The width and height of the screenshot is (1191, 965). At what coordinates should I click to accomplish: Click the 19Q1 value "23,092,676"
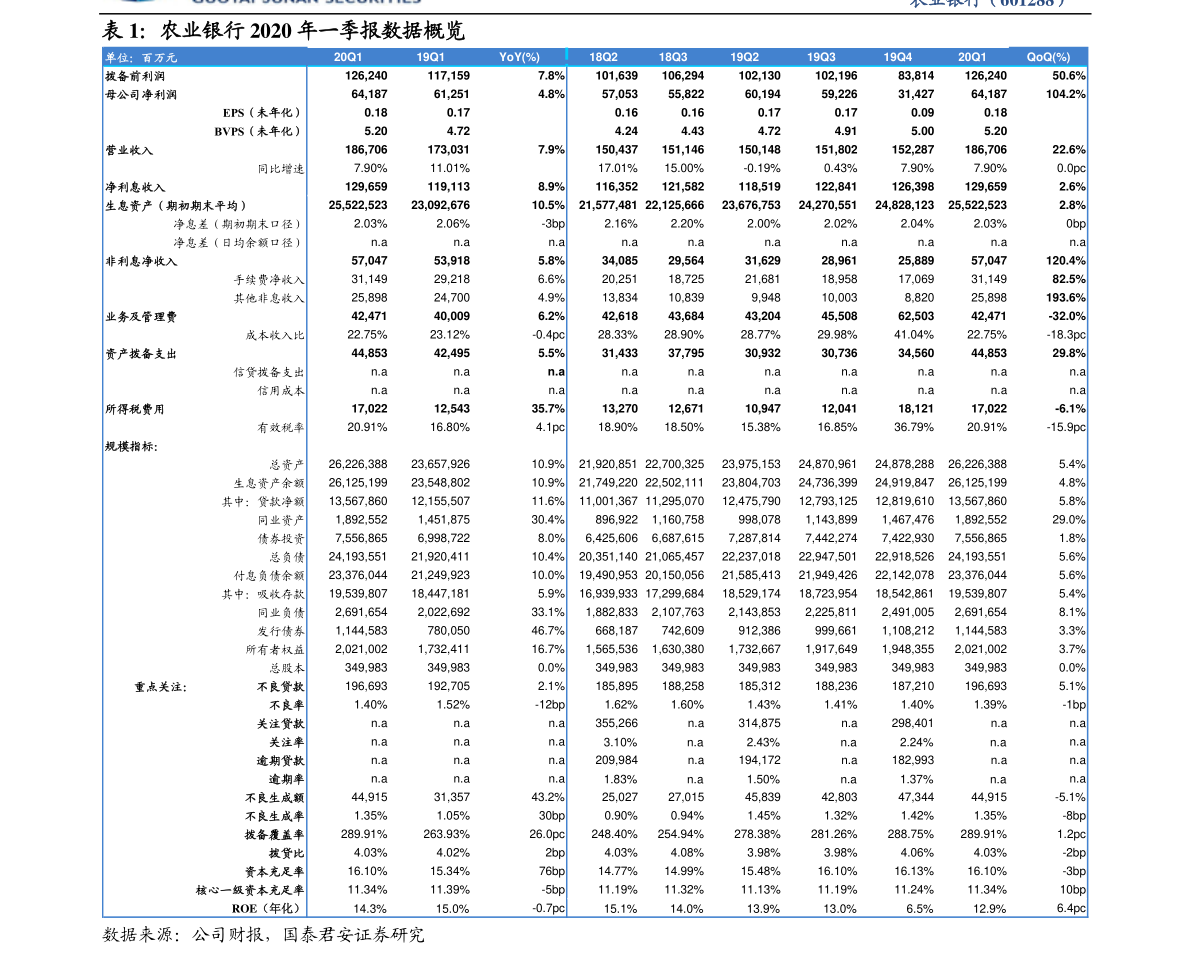coord(441,205)
